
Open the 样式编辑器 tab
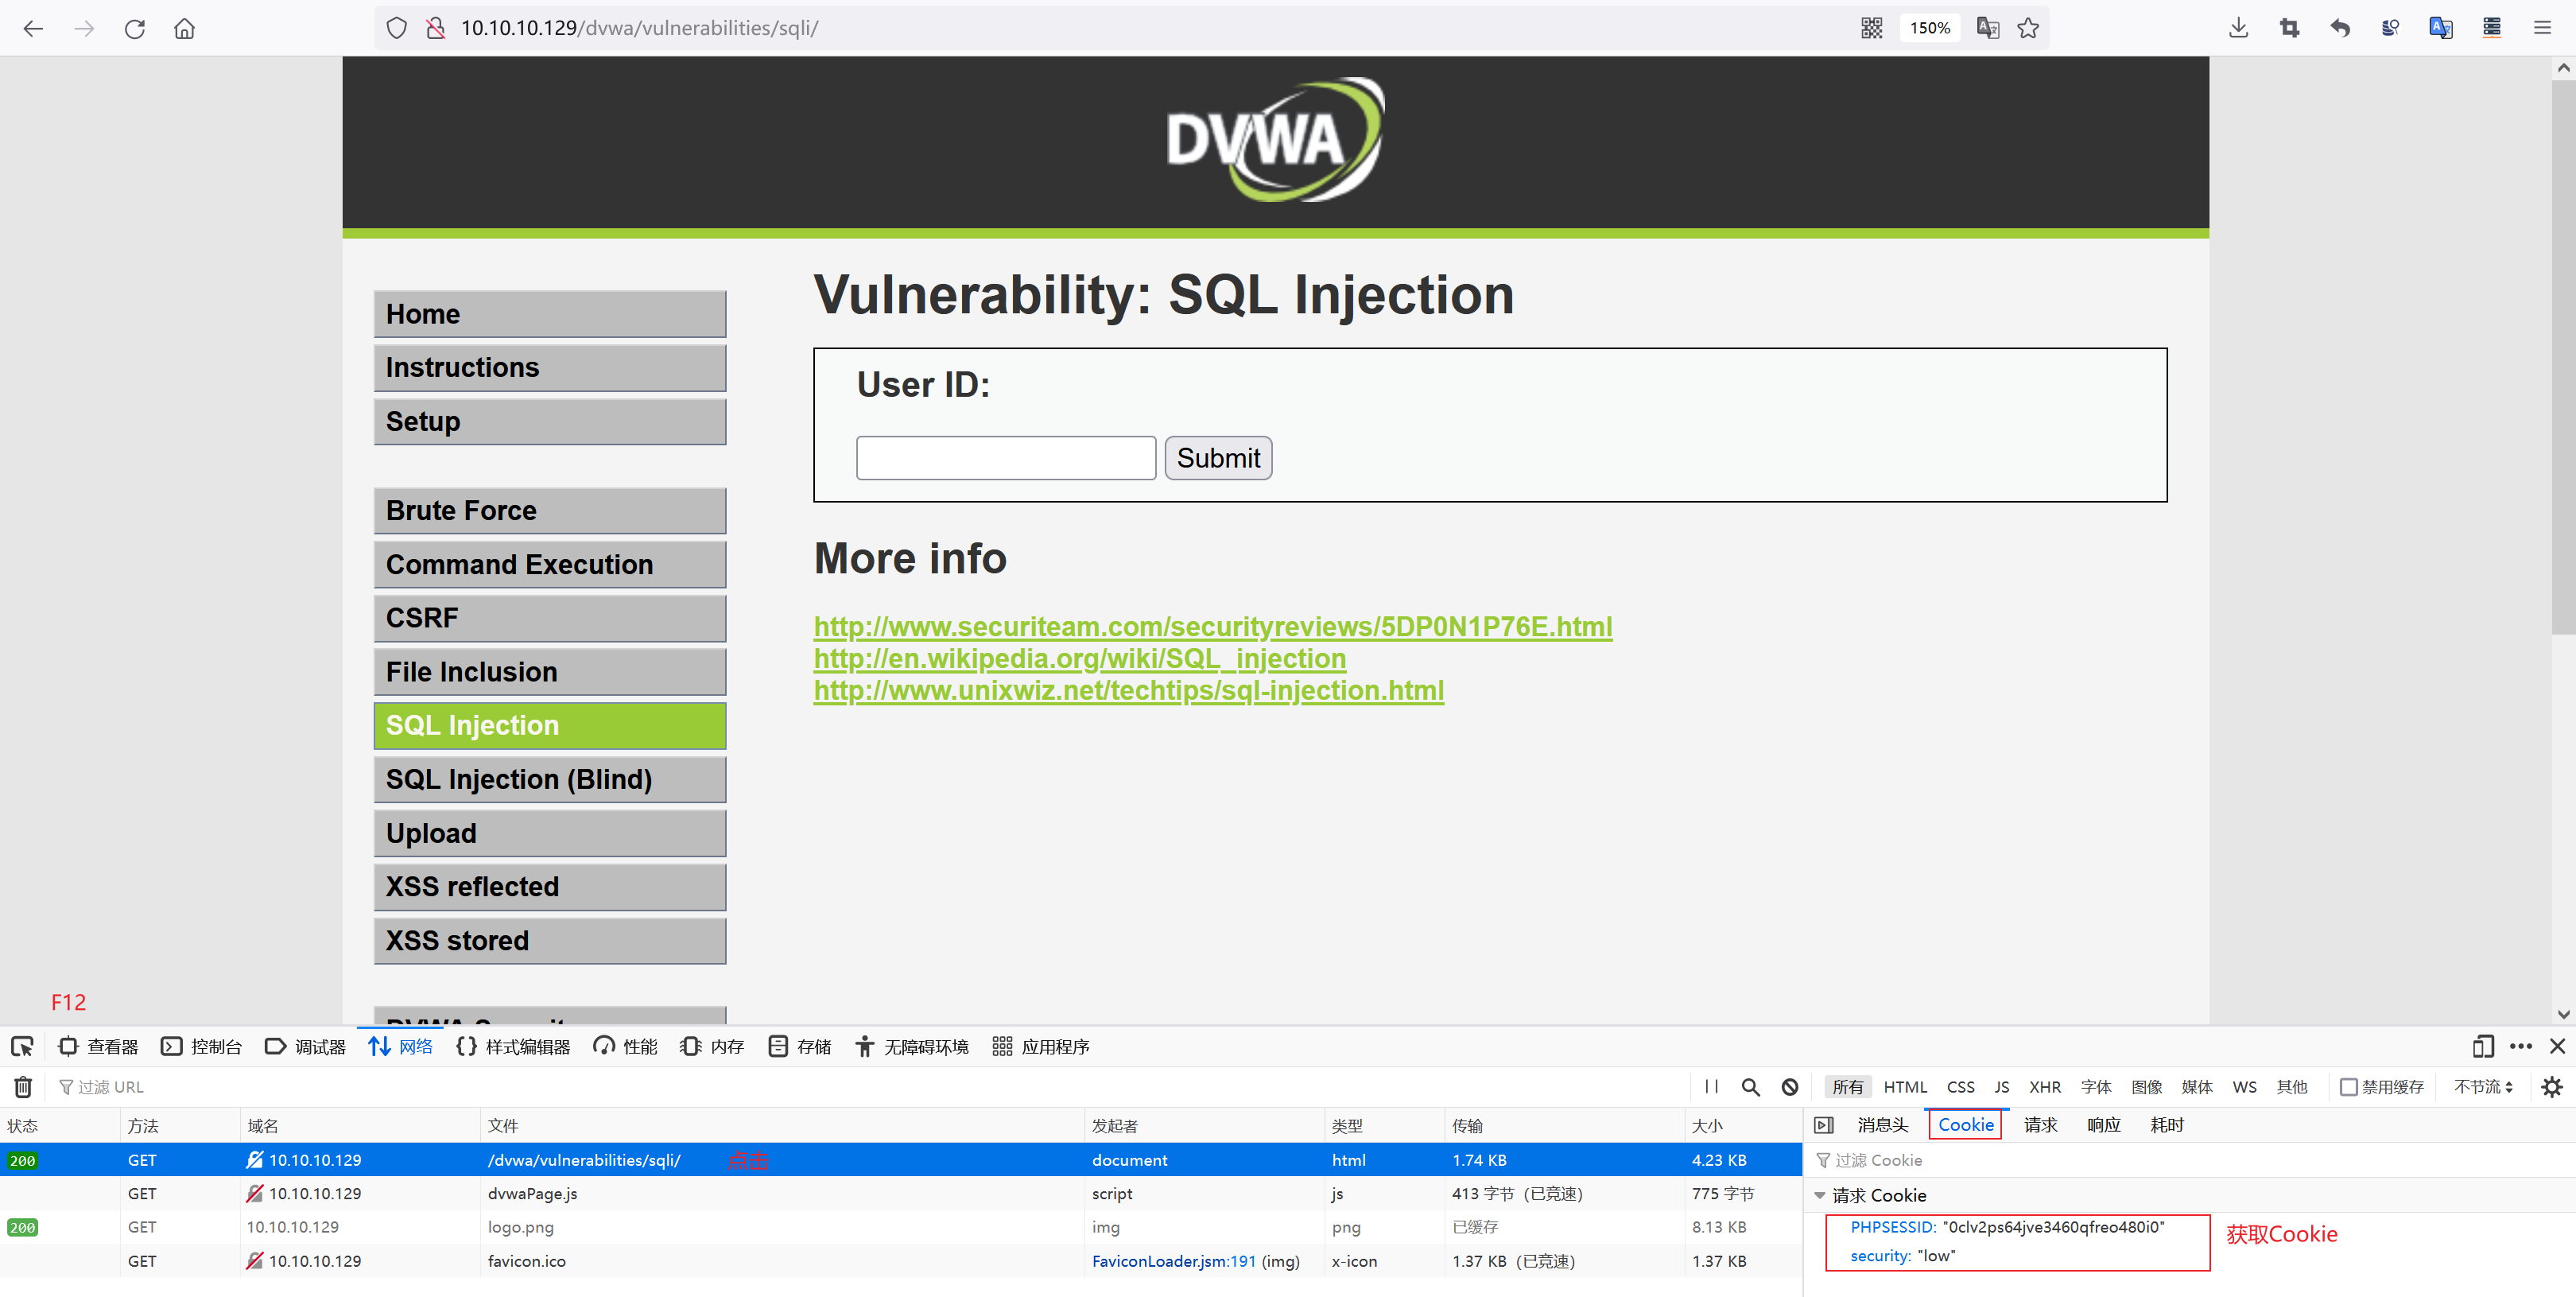[x=513, y=1047]
